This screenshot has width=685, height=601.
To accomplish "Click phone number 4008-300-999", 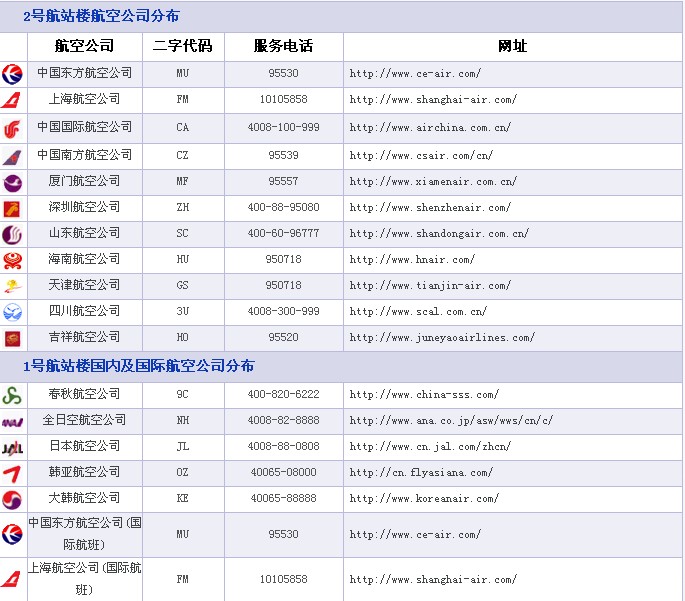I will 284,311.
